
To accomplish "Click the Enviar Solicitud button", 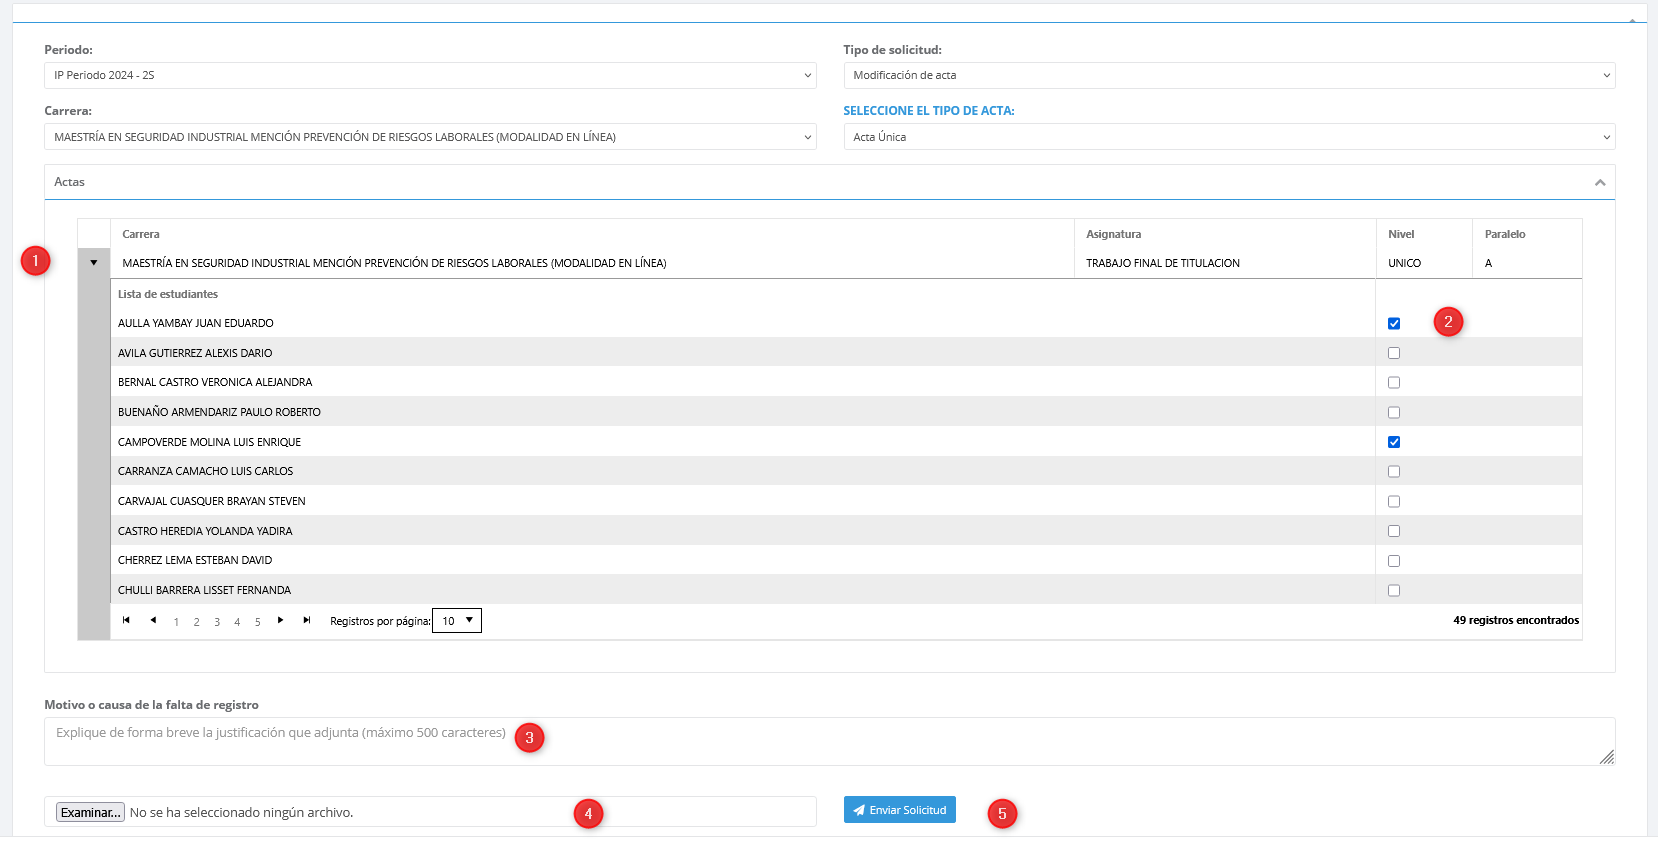I will point(899,810).
